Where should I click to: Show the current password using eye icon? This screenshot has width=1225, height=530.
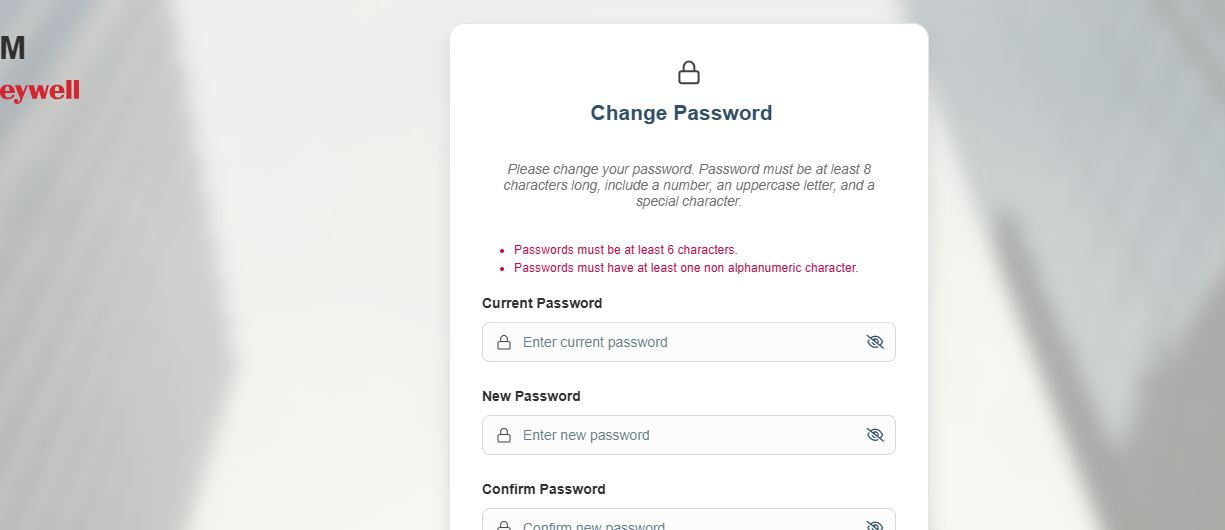point(875,342)
